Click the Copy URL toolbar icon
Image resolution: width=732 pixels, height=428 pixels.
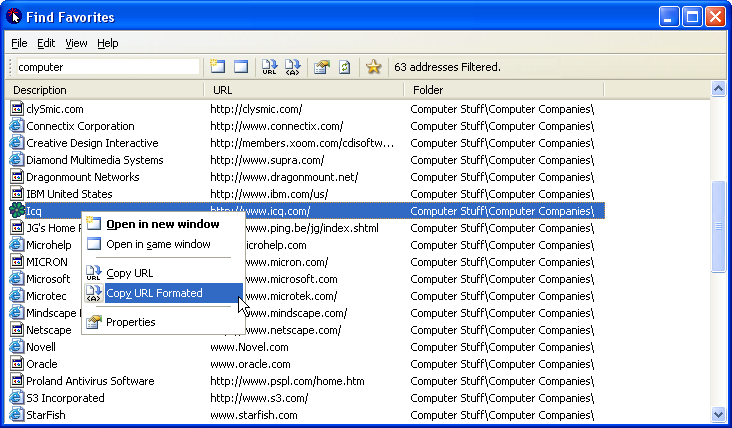(269, 67)
